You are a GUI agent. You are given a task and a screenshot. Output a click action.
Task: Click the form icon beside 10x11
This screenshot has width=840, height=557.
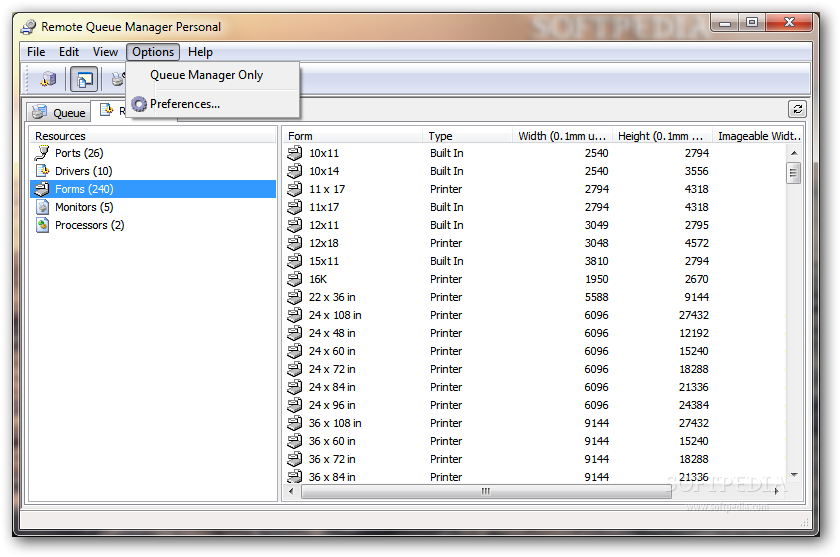295,153
